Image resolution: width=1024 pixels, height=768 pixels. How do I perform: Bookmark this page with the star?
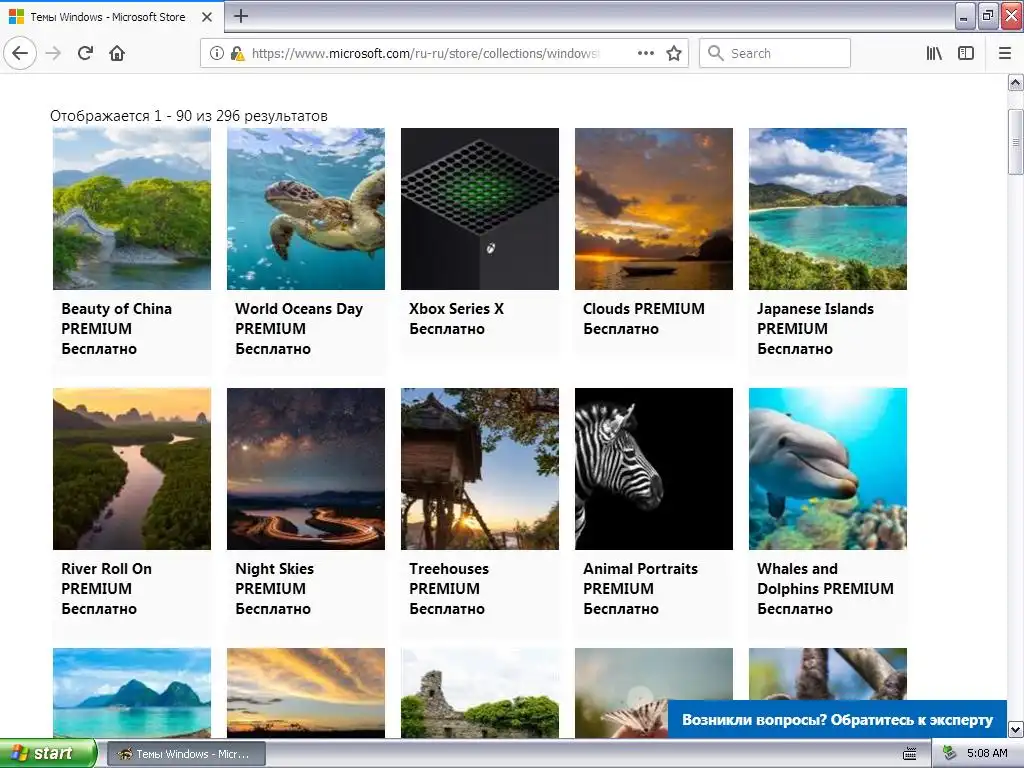click(674, 53)
